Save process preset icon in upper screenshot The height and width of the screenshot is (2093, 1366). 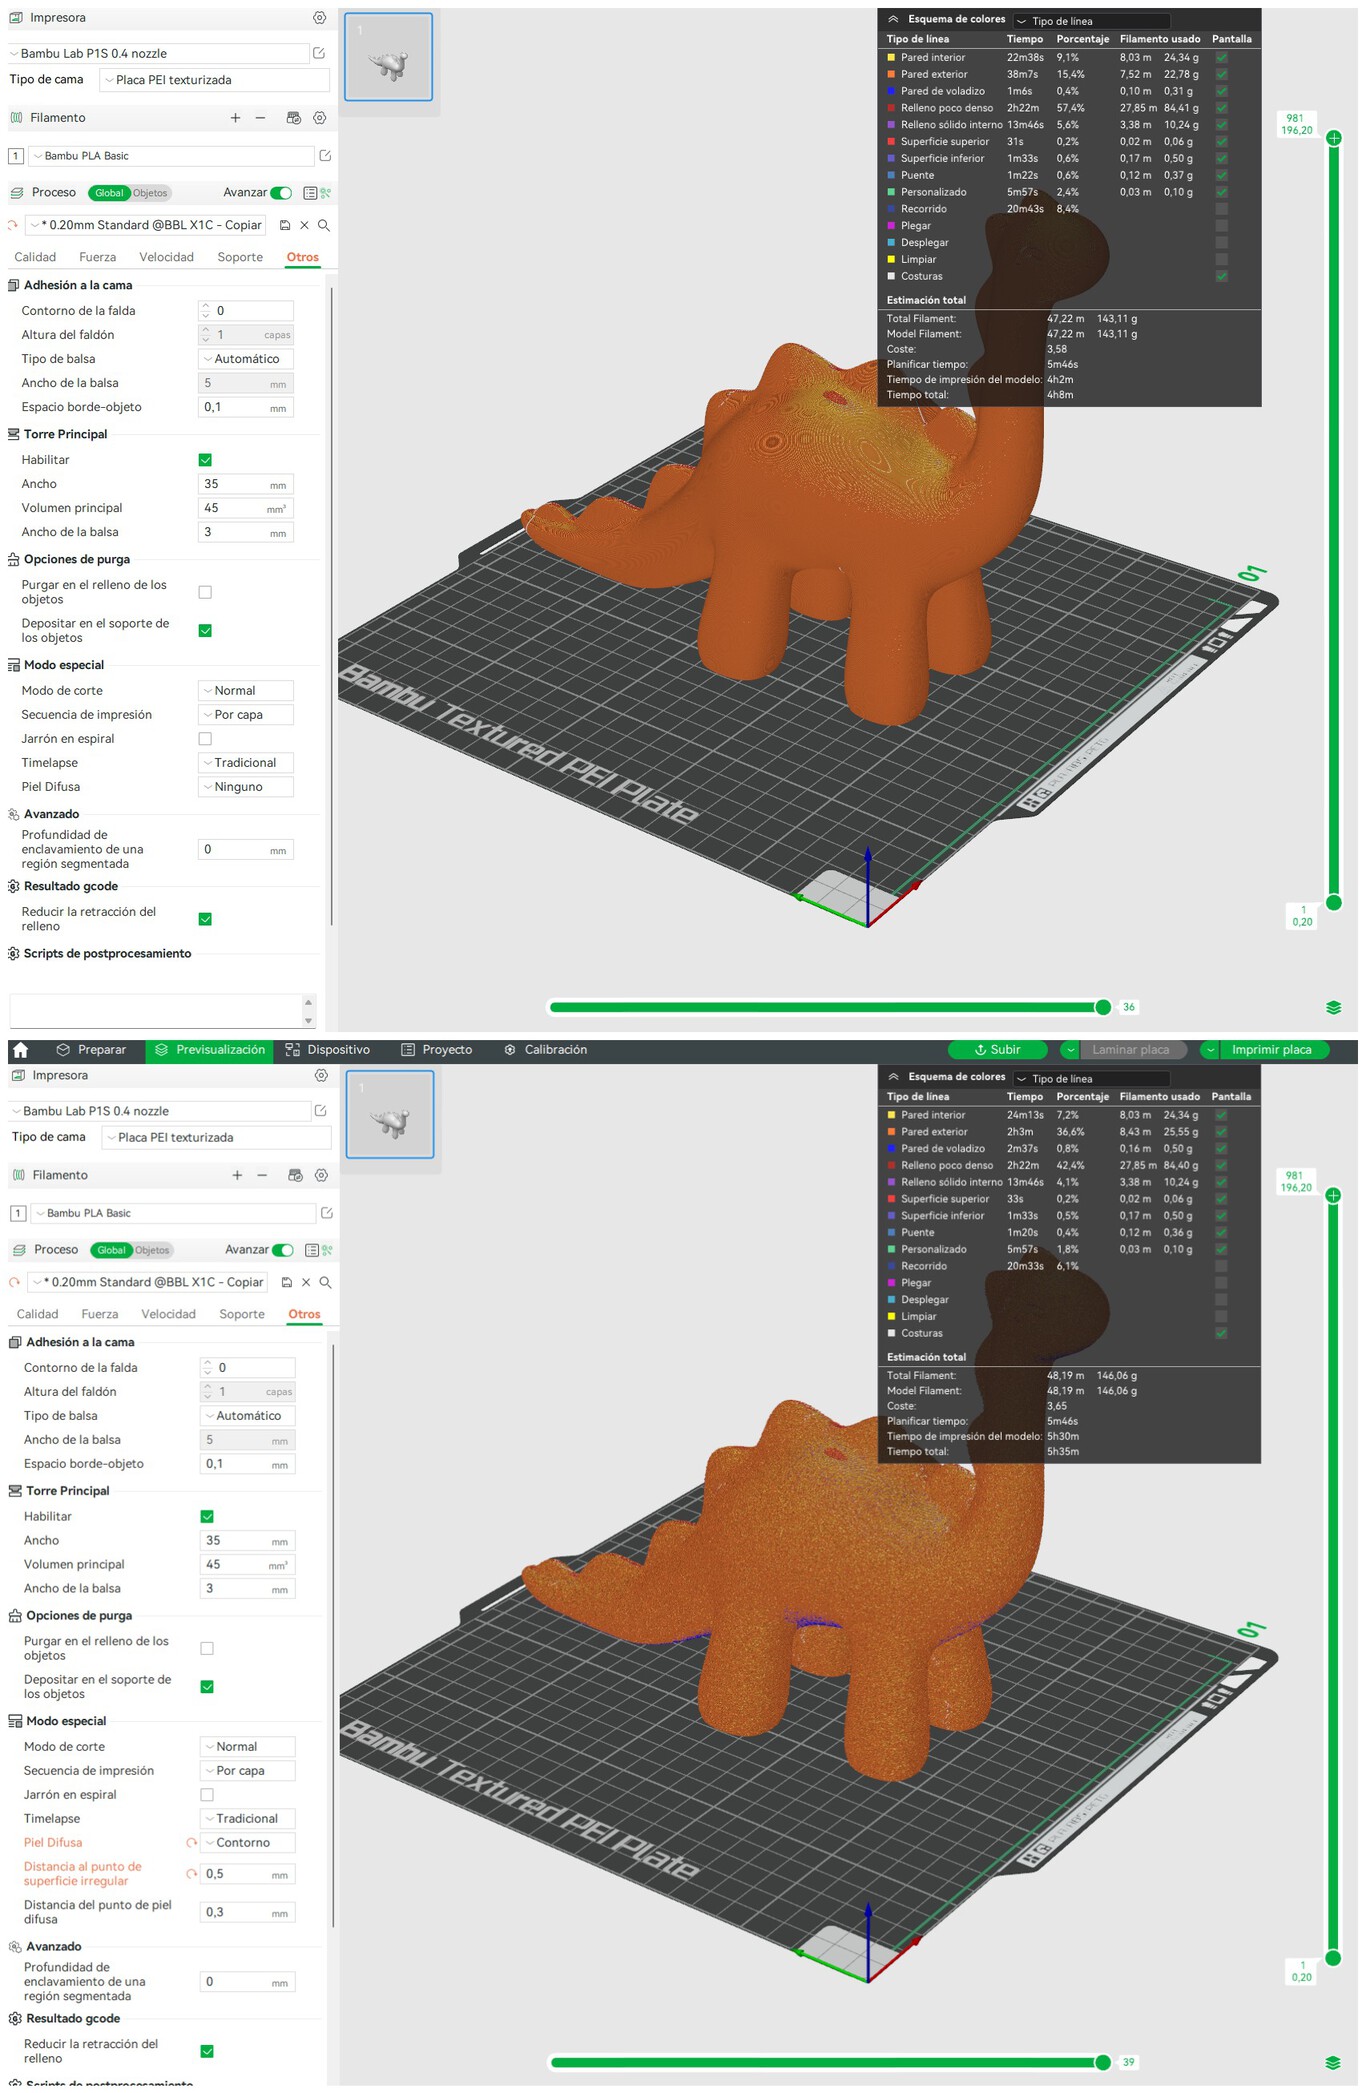click(x=285, y=225)
